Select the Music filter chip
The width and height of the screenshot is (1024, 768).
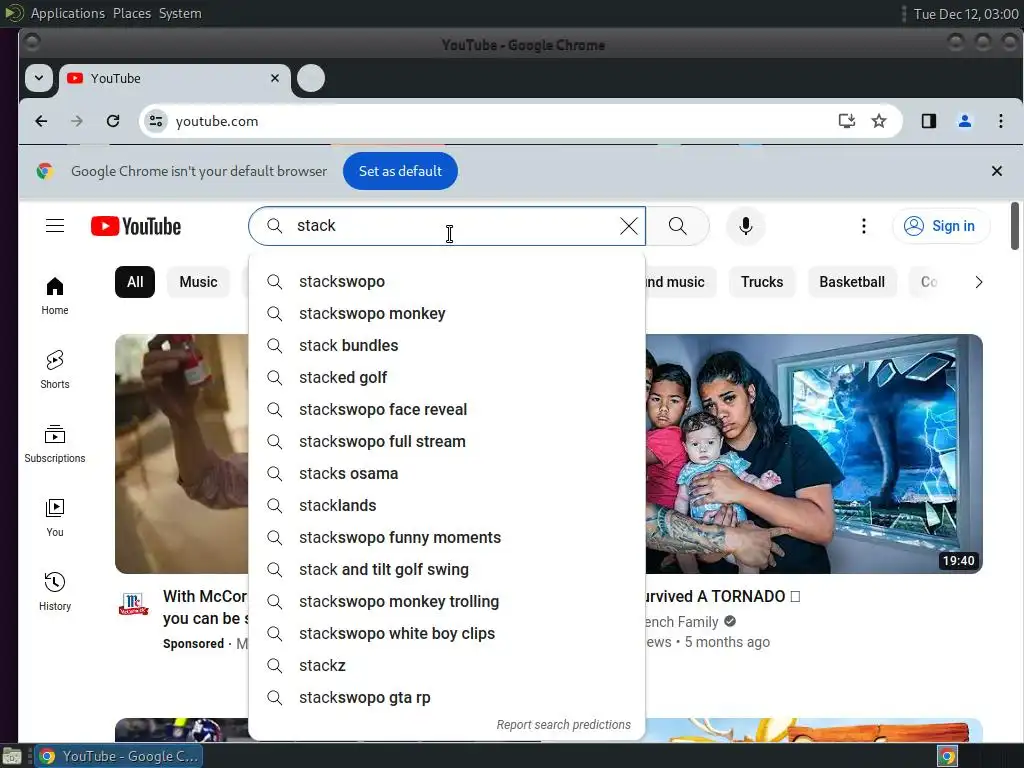(199, 282)
